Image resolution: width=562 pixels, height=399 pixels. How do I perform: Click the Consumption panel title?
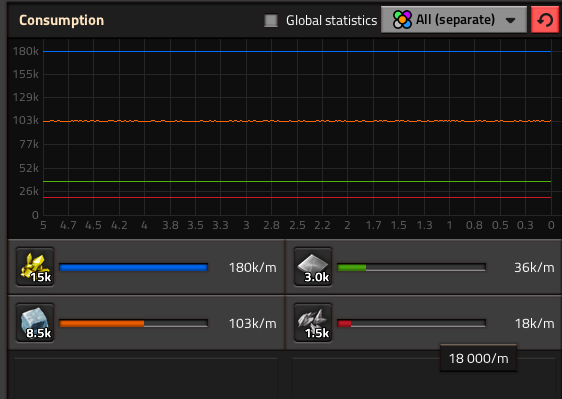coord(61,20)
